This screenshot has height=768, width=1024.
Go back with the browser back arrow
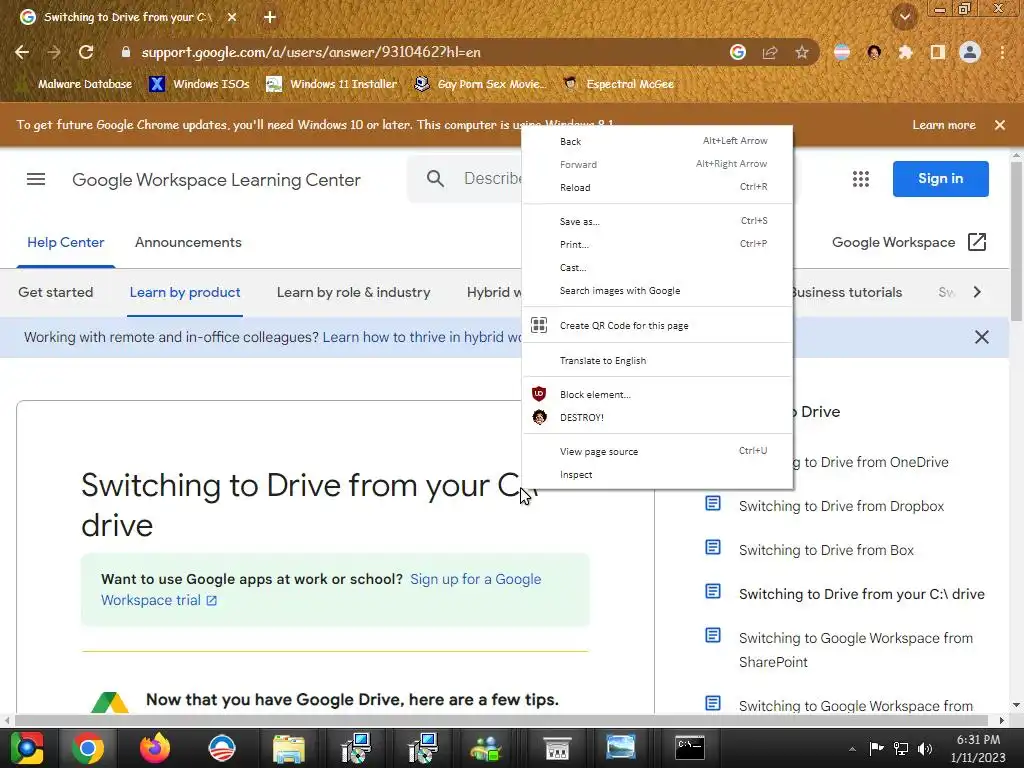[x=22, y=52]
